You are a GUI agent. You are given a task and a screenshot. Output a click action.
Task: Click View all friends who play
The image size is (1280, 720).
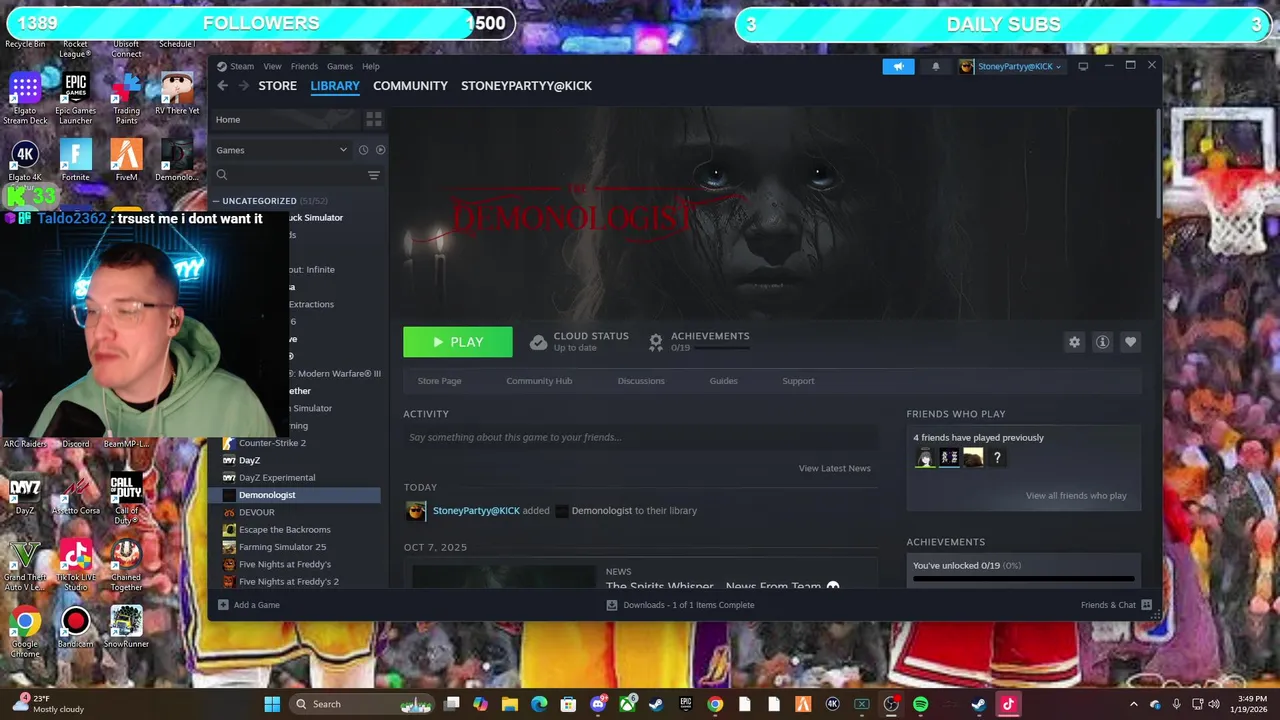pyautogui.click(x=1076, y=496)
